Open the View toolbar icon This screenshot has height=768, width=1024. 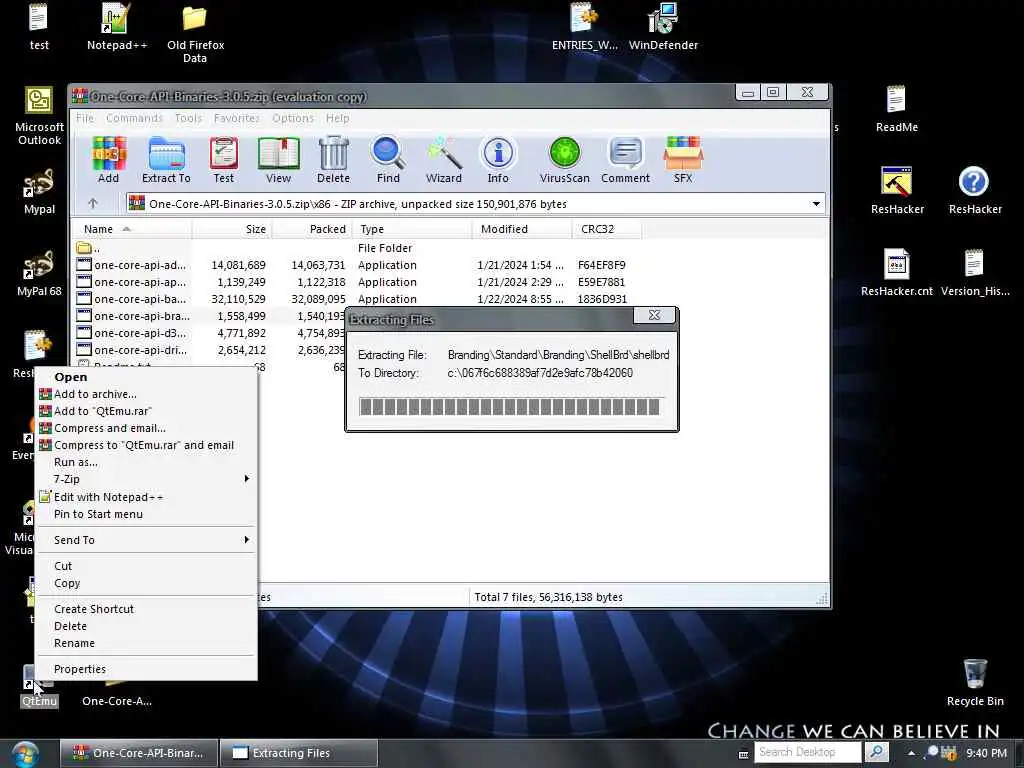(278, 160)
